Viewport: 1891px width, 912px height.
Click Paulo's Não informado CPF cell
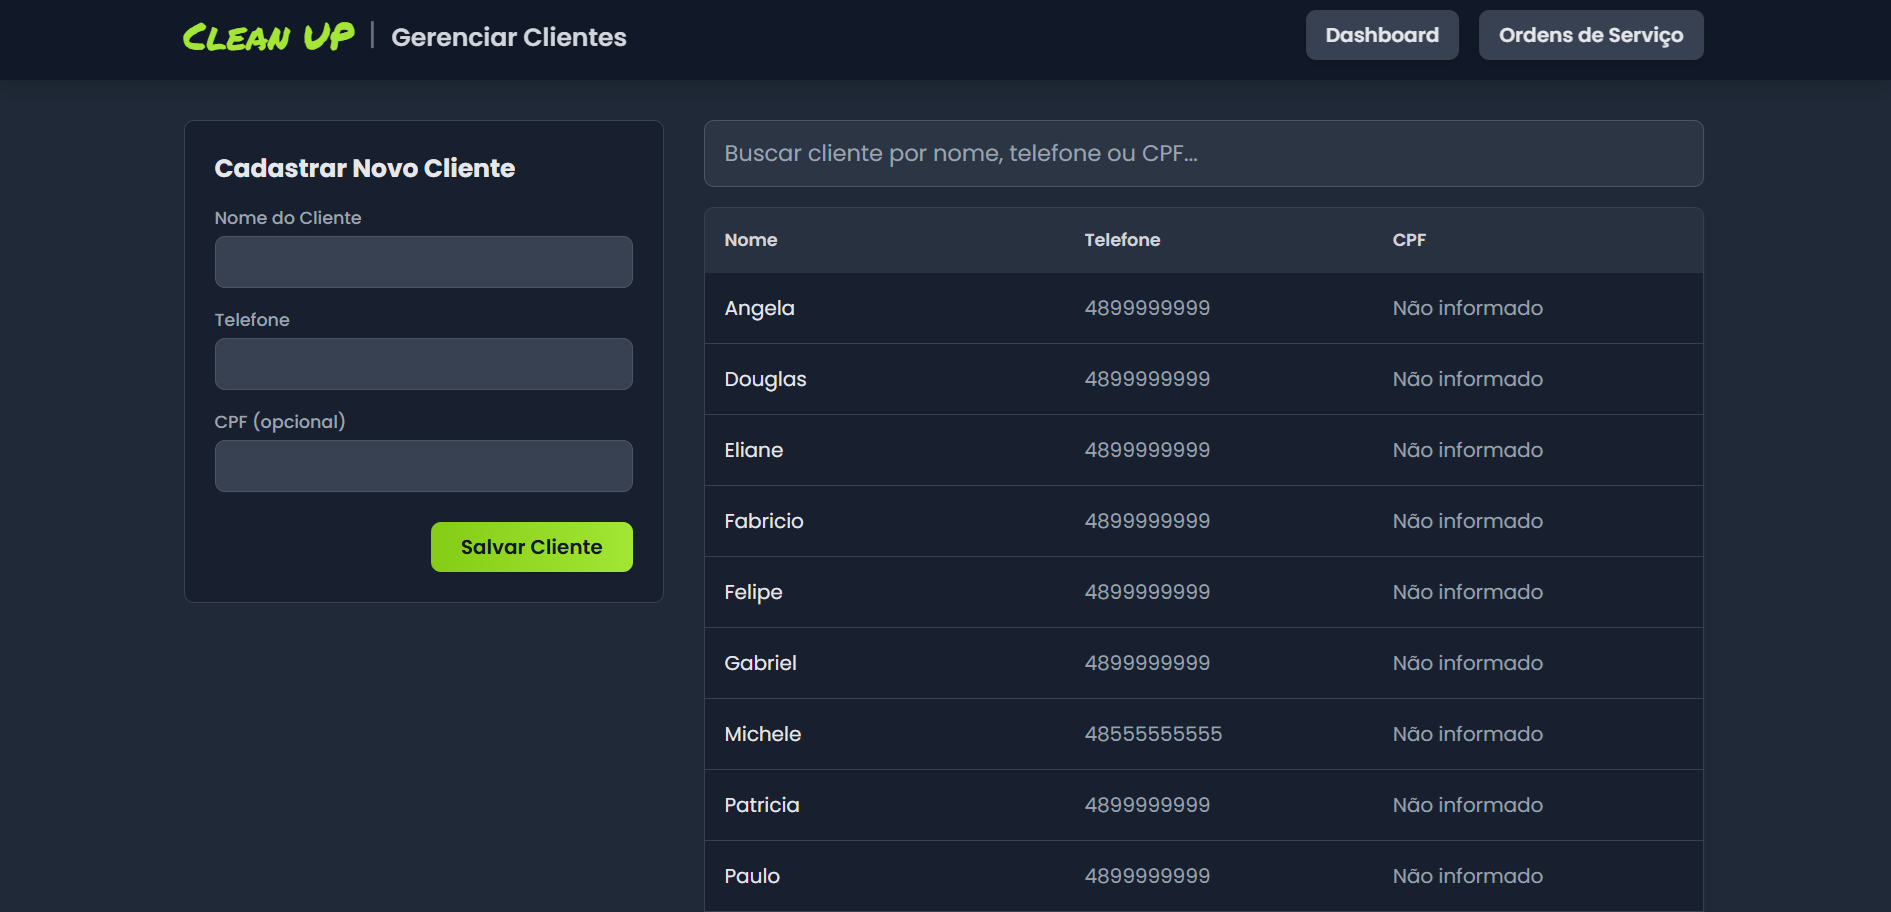1468,876
